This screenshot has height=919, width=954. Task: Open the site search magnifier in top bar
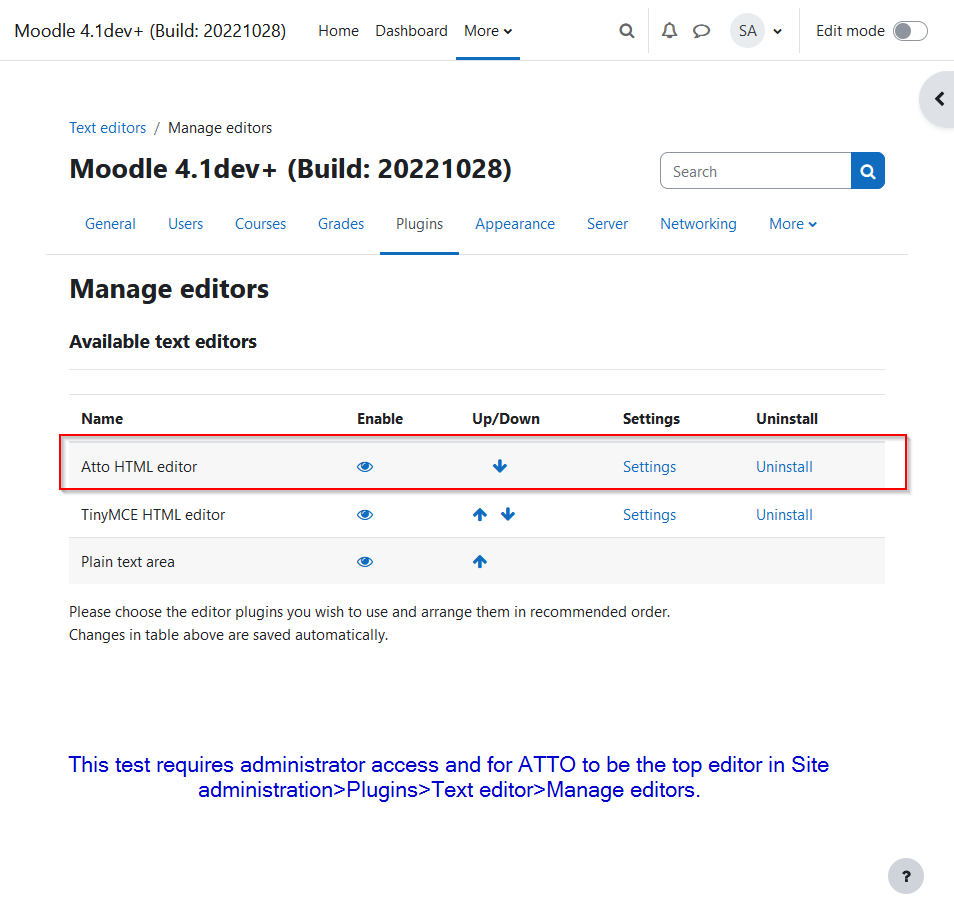pos(627,31)
